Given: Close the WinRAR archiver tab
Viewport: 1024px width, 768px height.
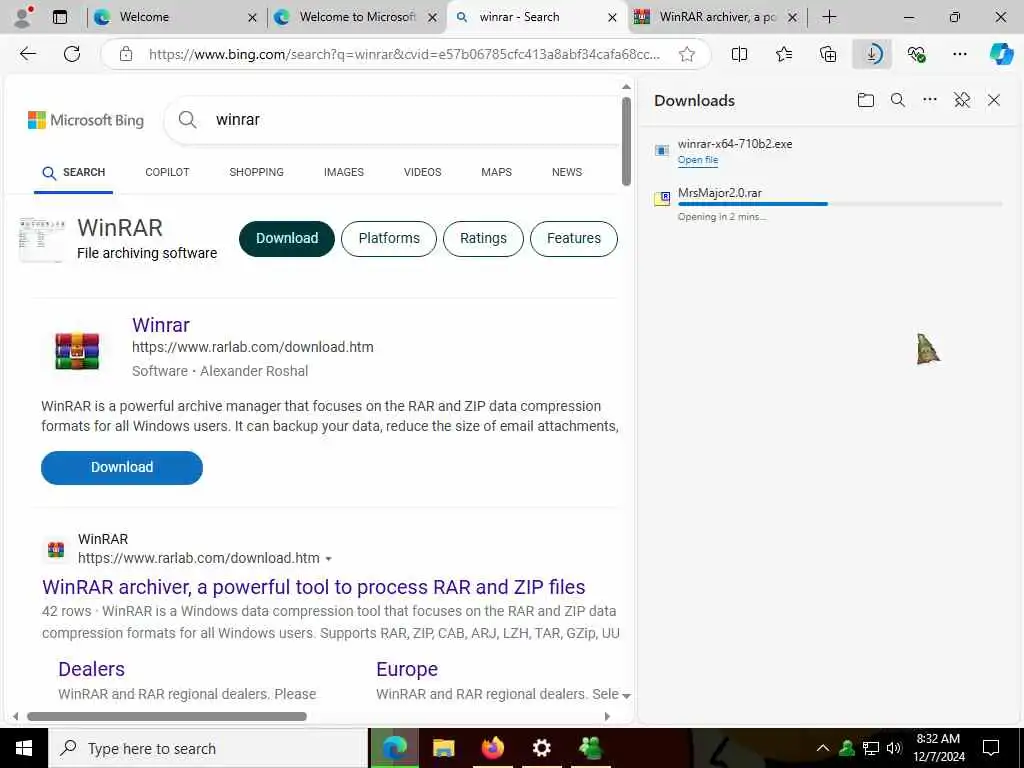Looking at the screenshot, I should tap(792, 18).
